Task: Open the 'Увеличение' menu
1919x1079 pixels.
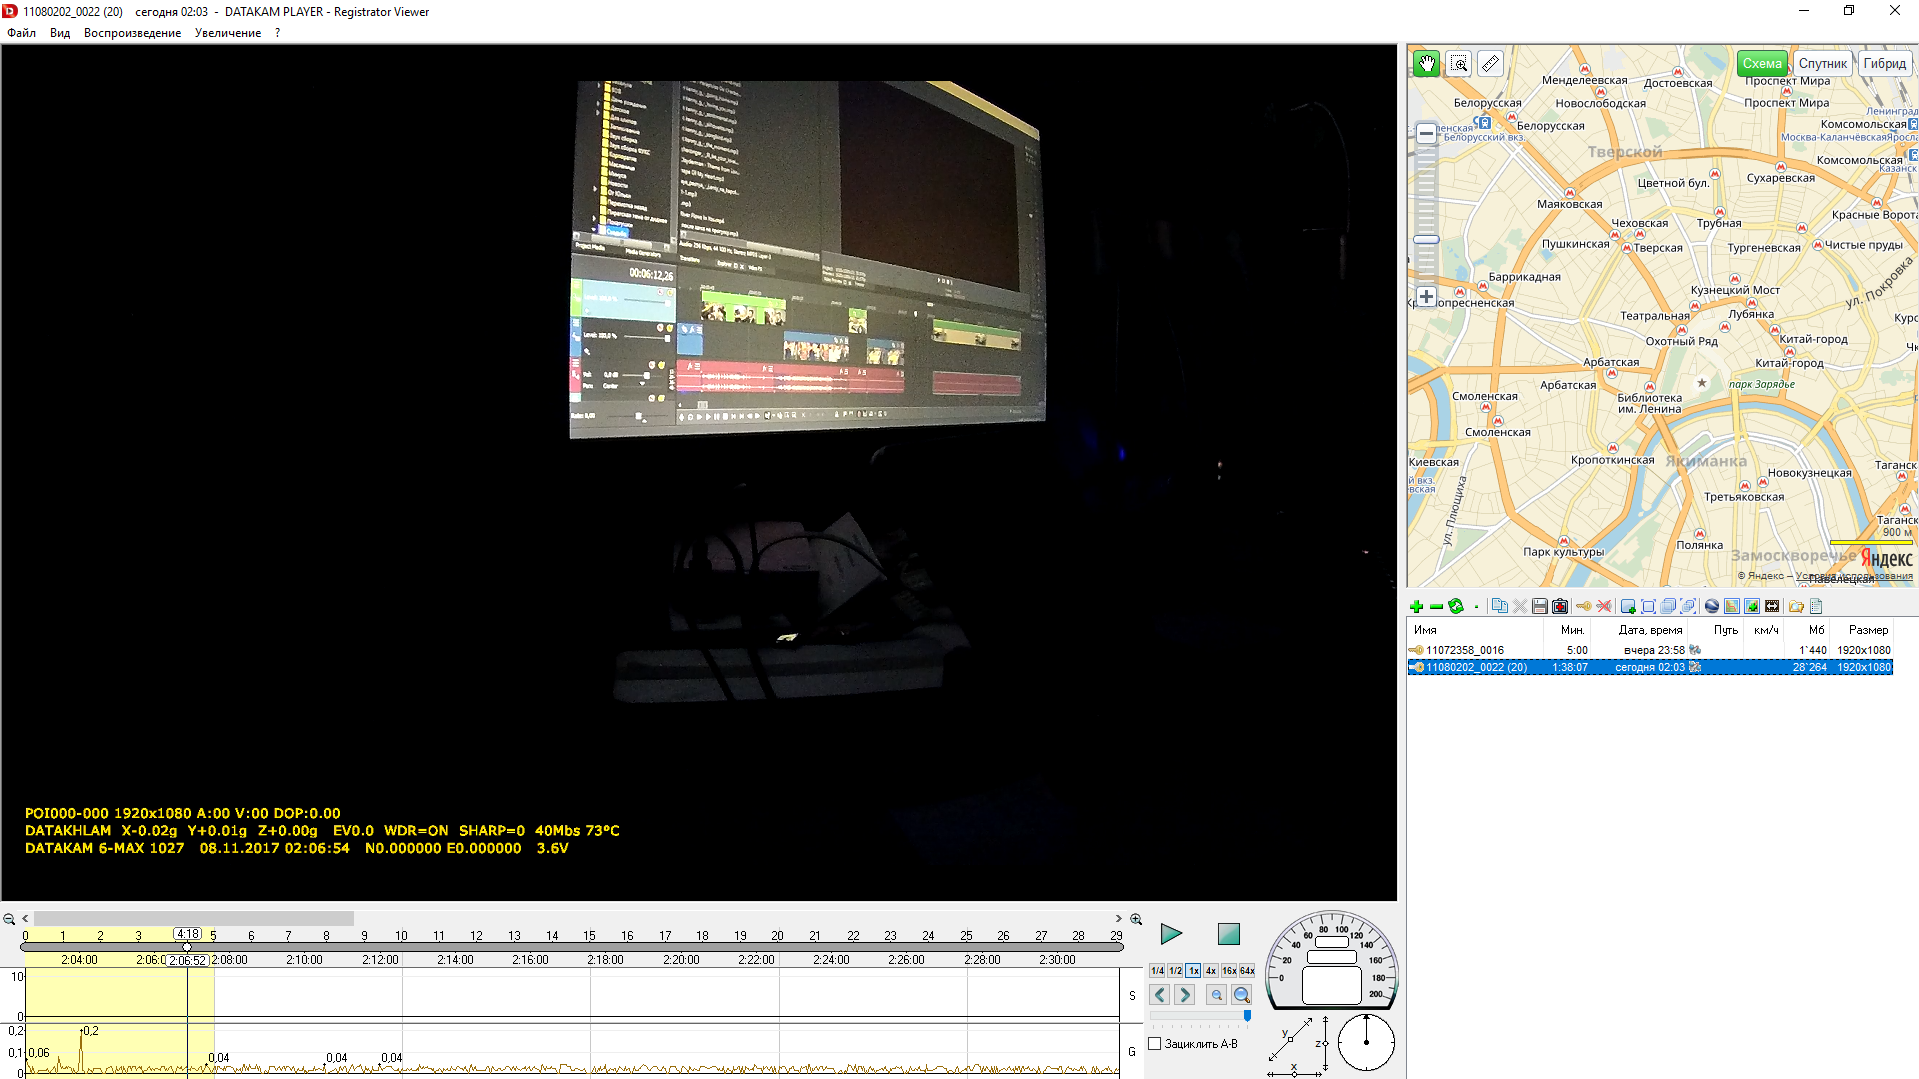Action: (228, 33)
